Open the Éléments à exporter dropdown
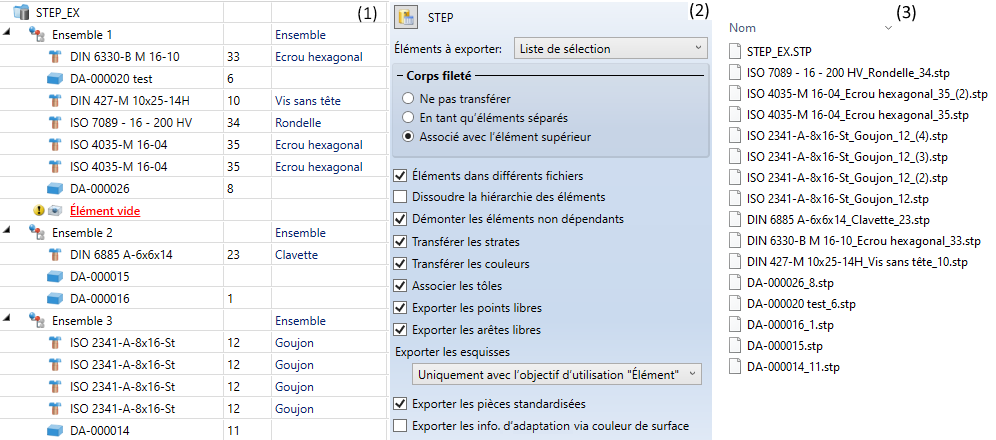The width and height of the screenshot is (996, 440). (x=610, y=48)
